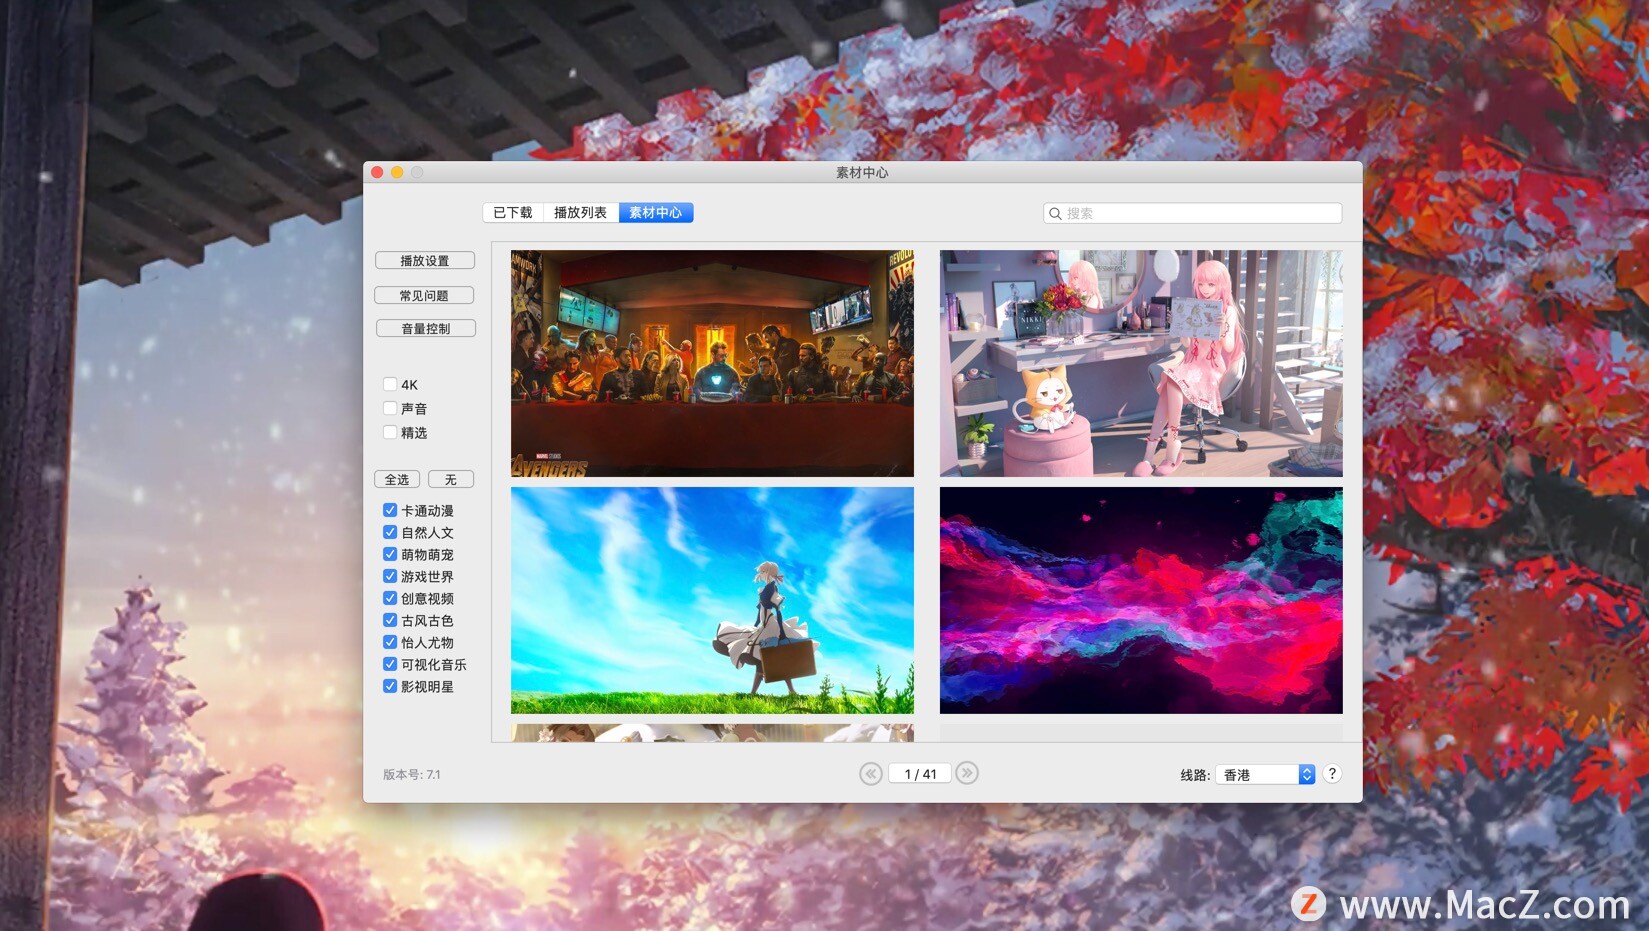Click the 无 deselect button

(451, 480)
